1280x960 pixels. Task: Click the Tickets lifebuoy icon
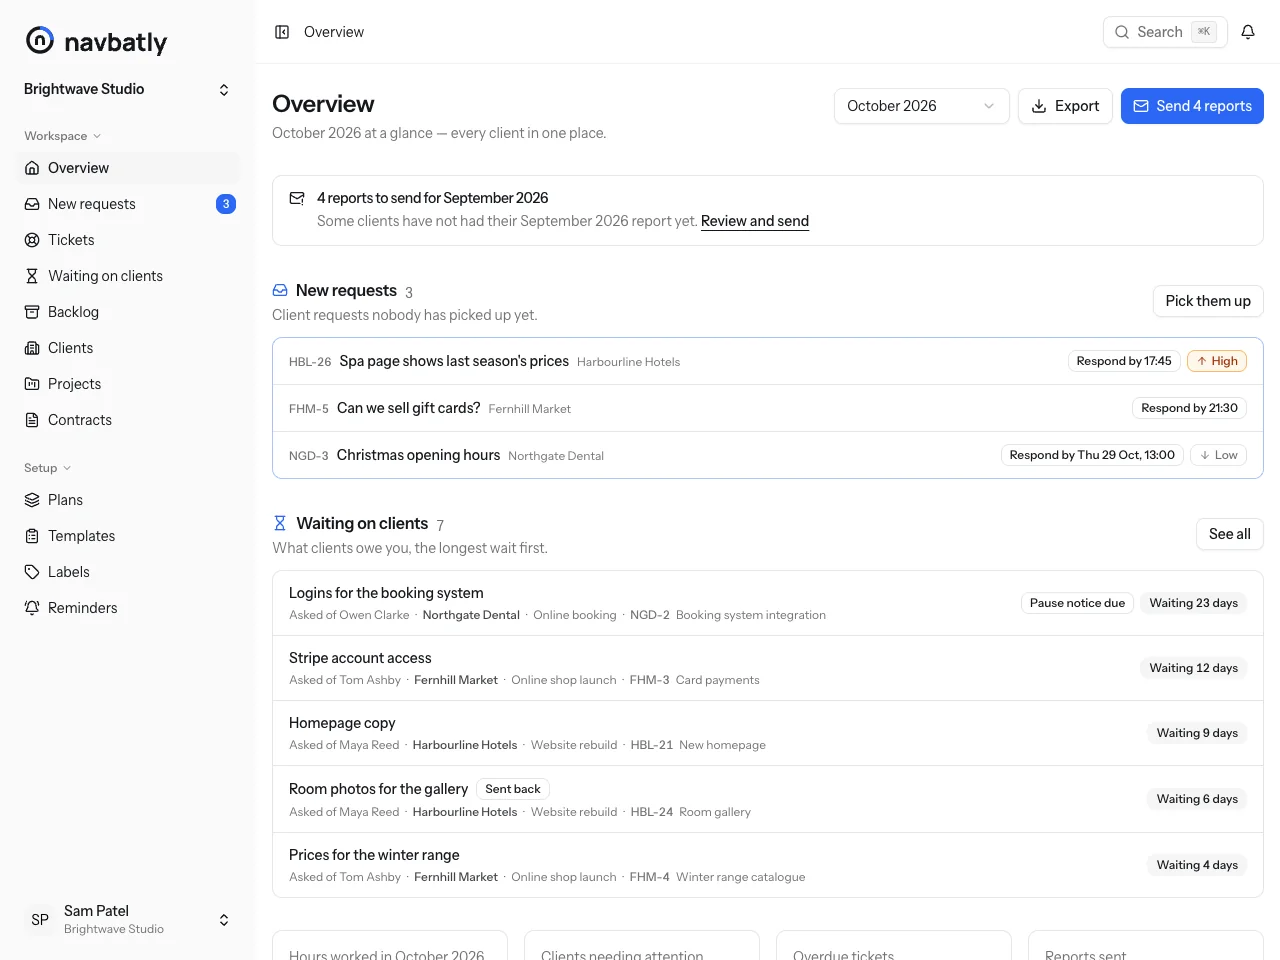click(x=32, y=240)
